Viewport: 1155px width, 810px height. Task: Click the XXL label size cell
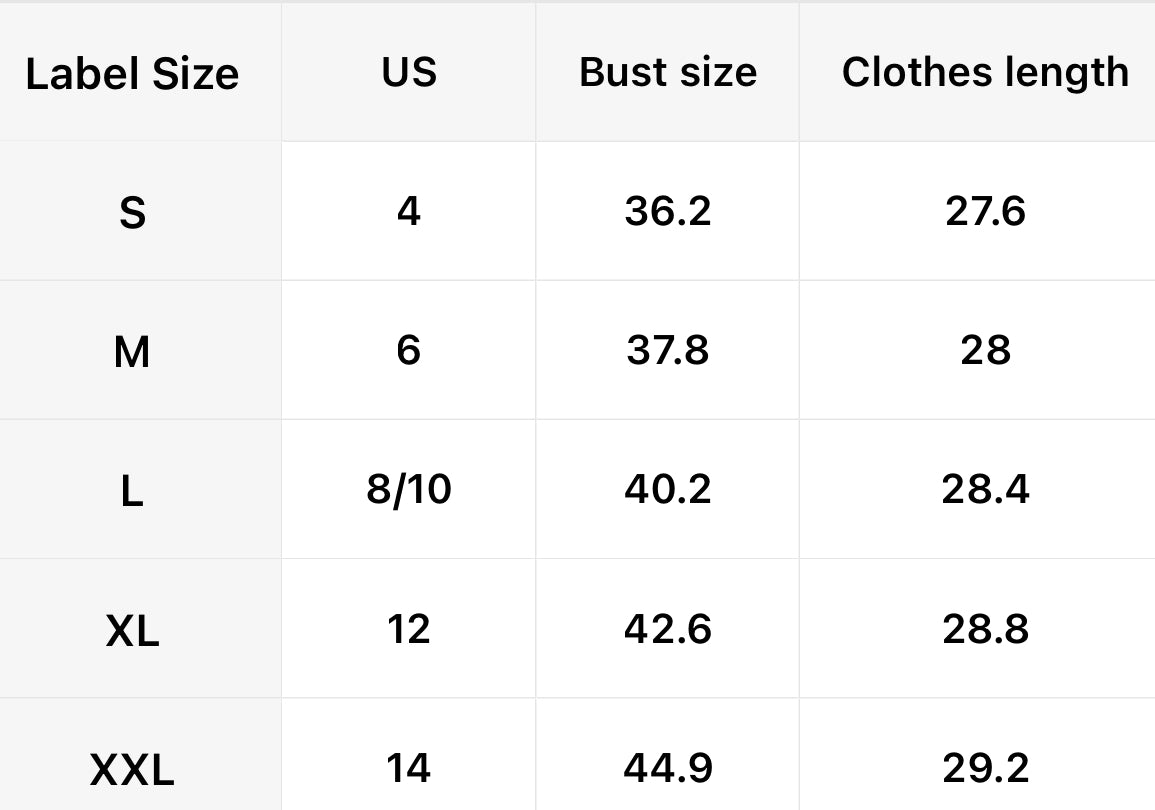pos(132,769)
